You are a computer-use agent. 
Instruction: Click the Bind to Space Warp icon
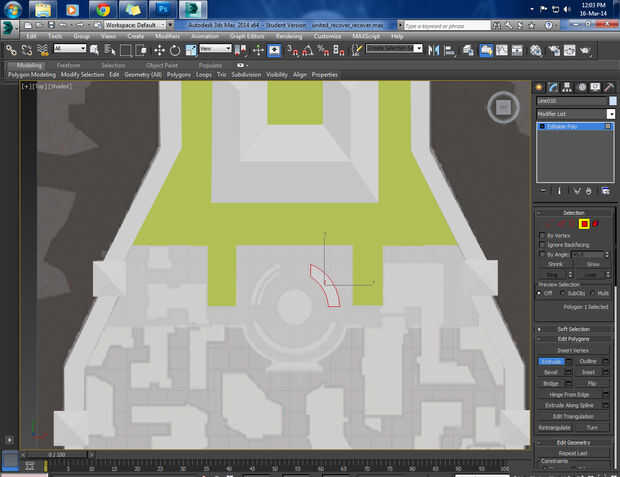click(x=42, y=50)
